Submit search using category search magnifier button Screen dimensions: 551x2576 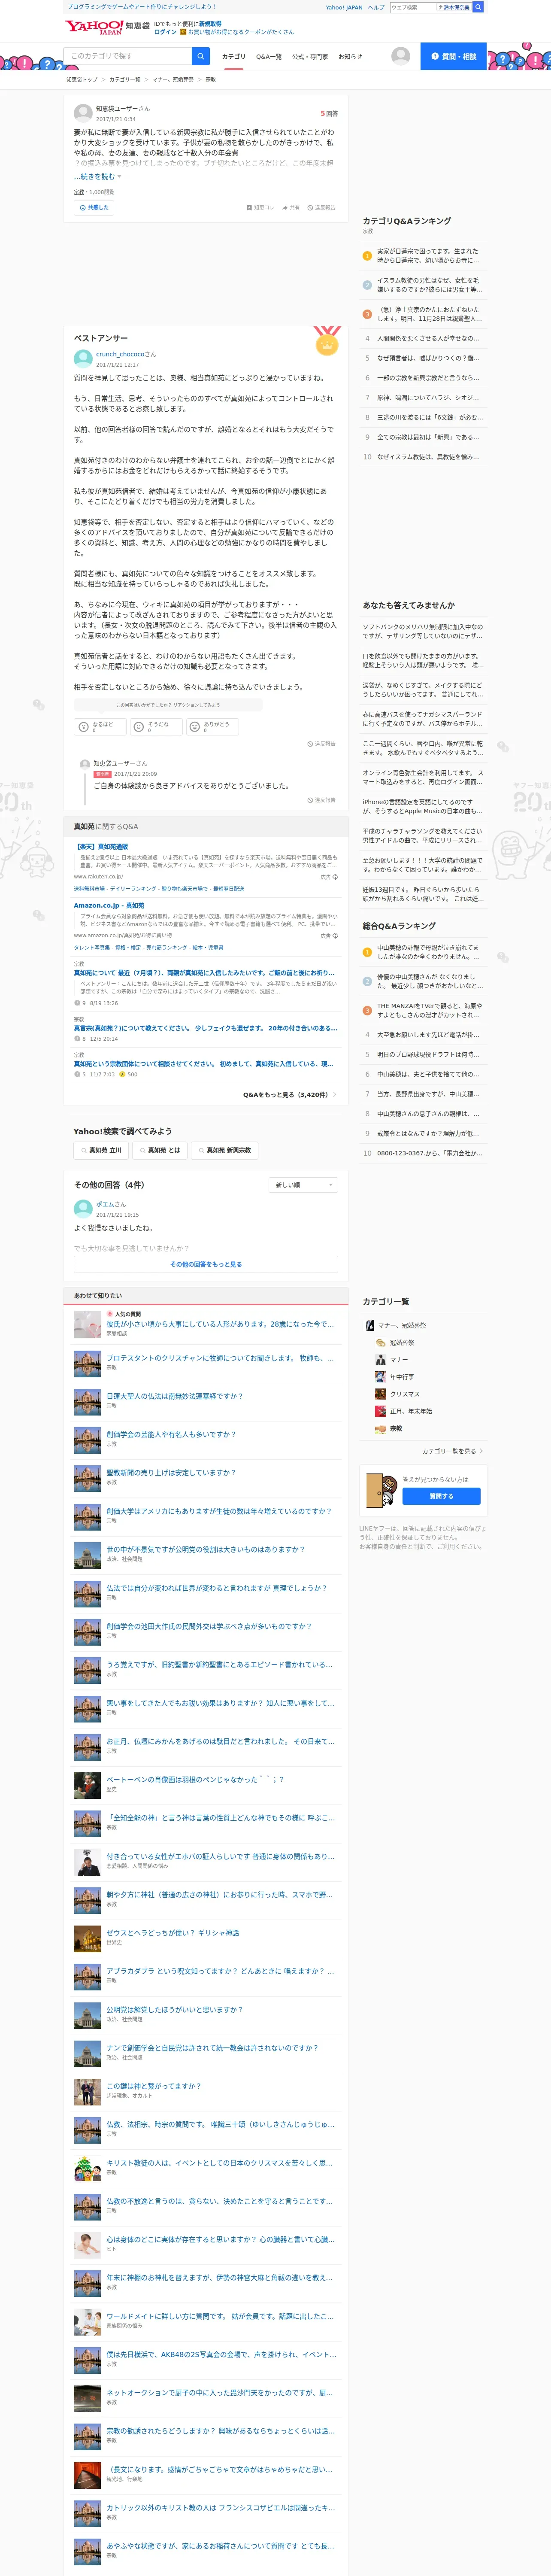[x=201, y=56]
